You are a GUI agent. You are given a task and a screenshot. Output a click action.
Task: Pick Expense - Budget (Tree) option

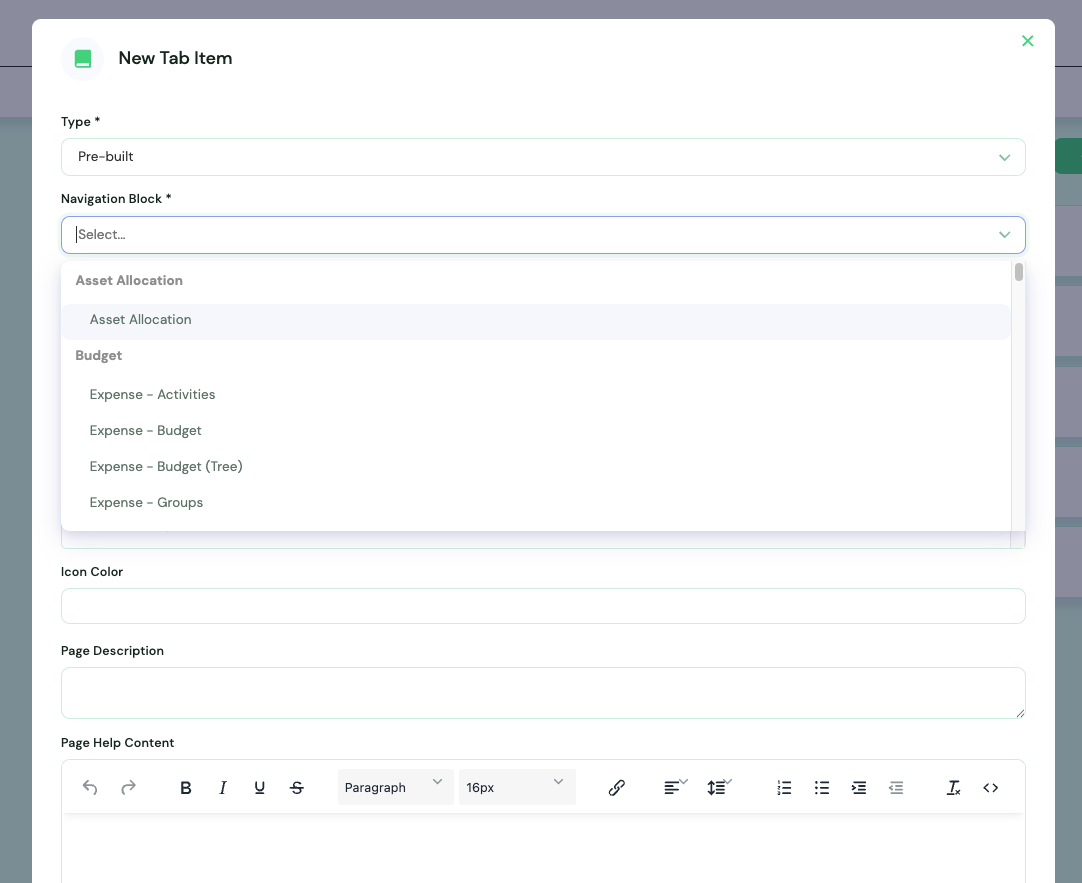pos(535,466)
